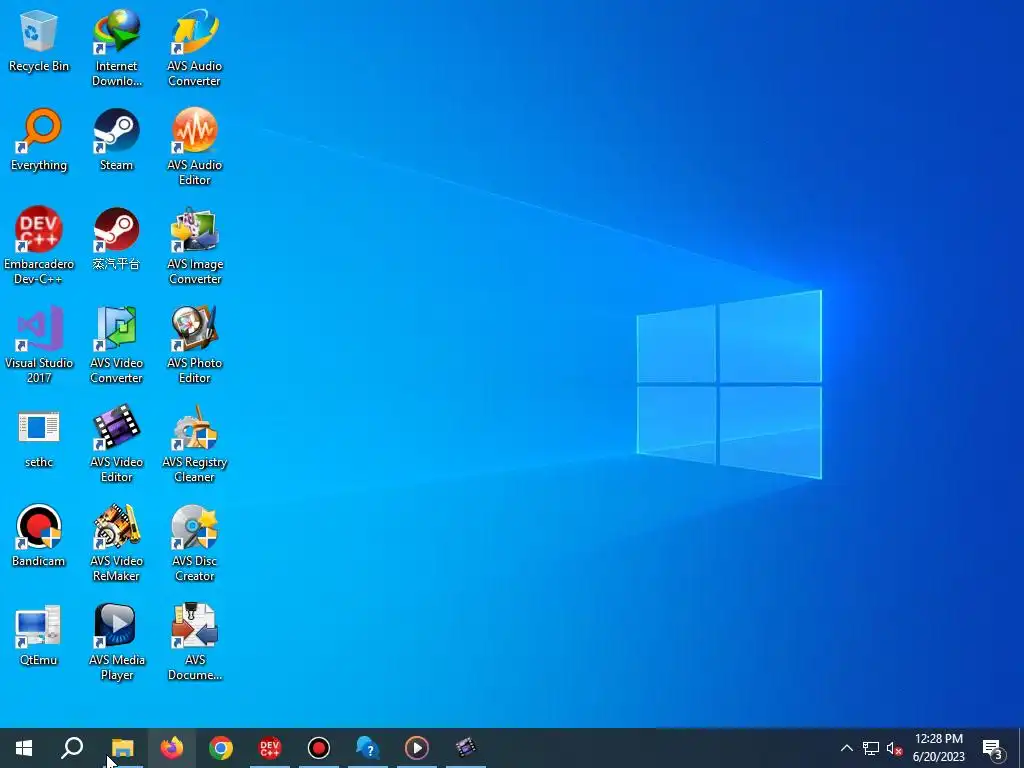This screenshot has height=768, width=1024.
Task: Switch to Firefox in the taskbar
Action: tap(172, 748)
